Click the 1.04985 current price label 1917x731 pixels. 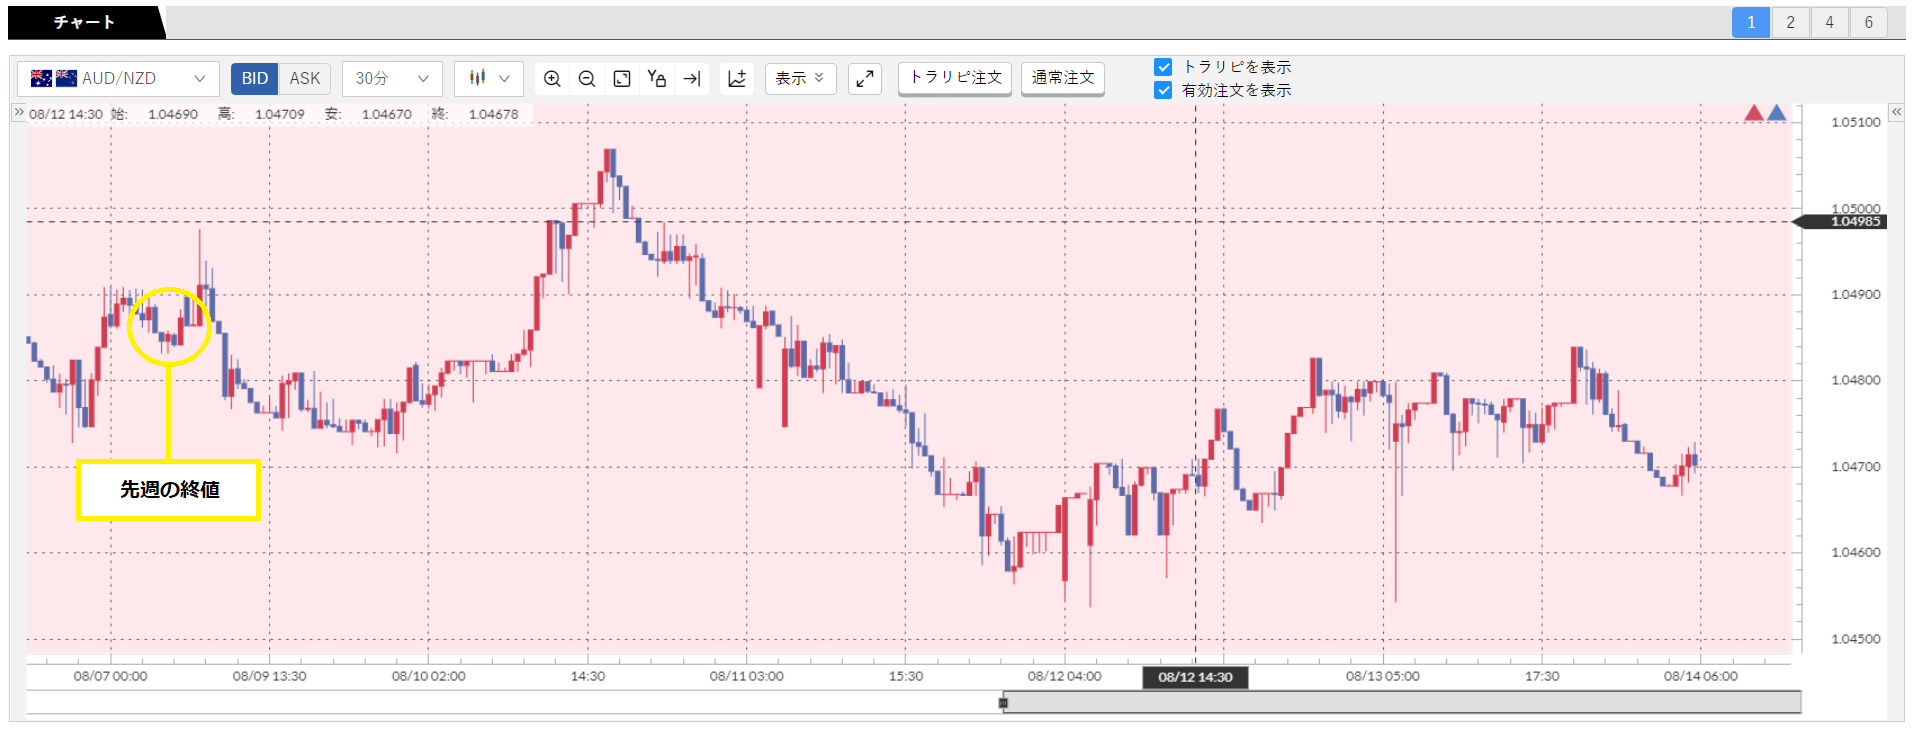(x=1845, y=222)
